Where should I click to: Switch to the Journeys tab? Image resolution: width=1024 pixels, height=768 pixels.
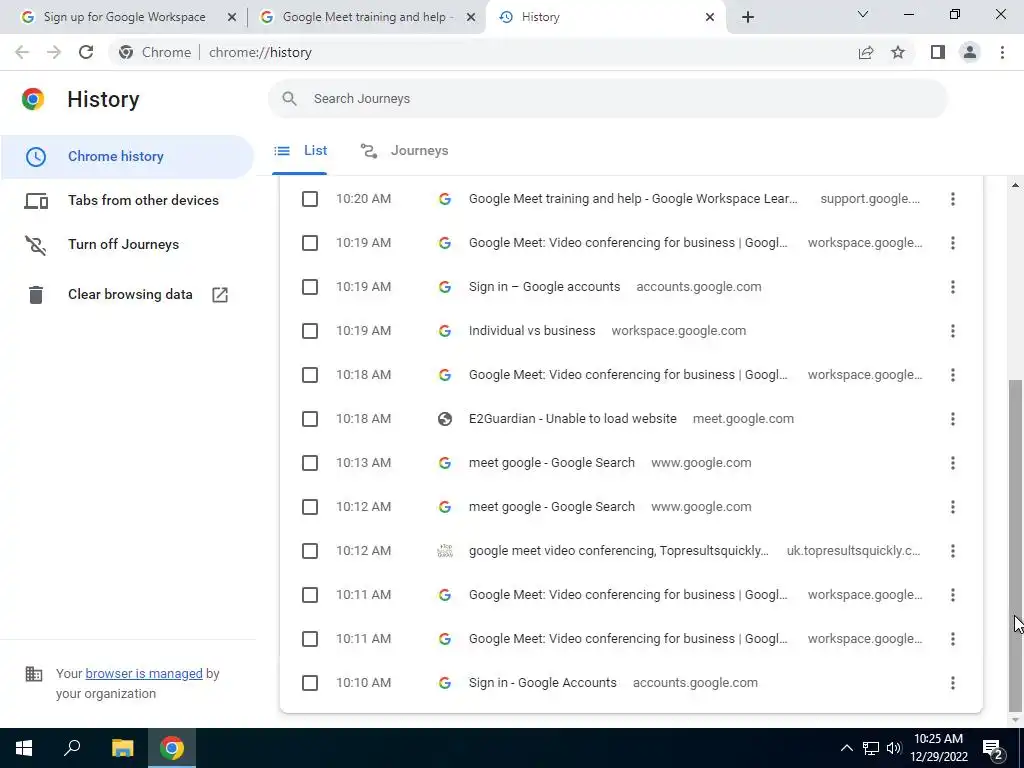(x=404, y=151)
